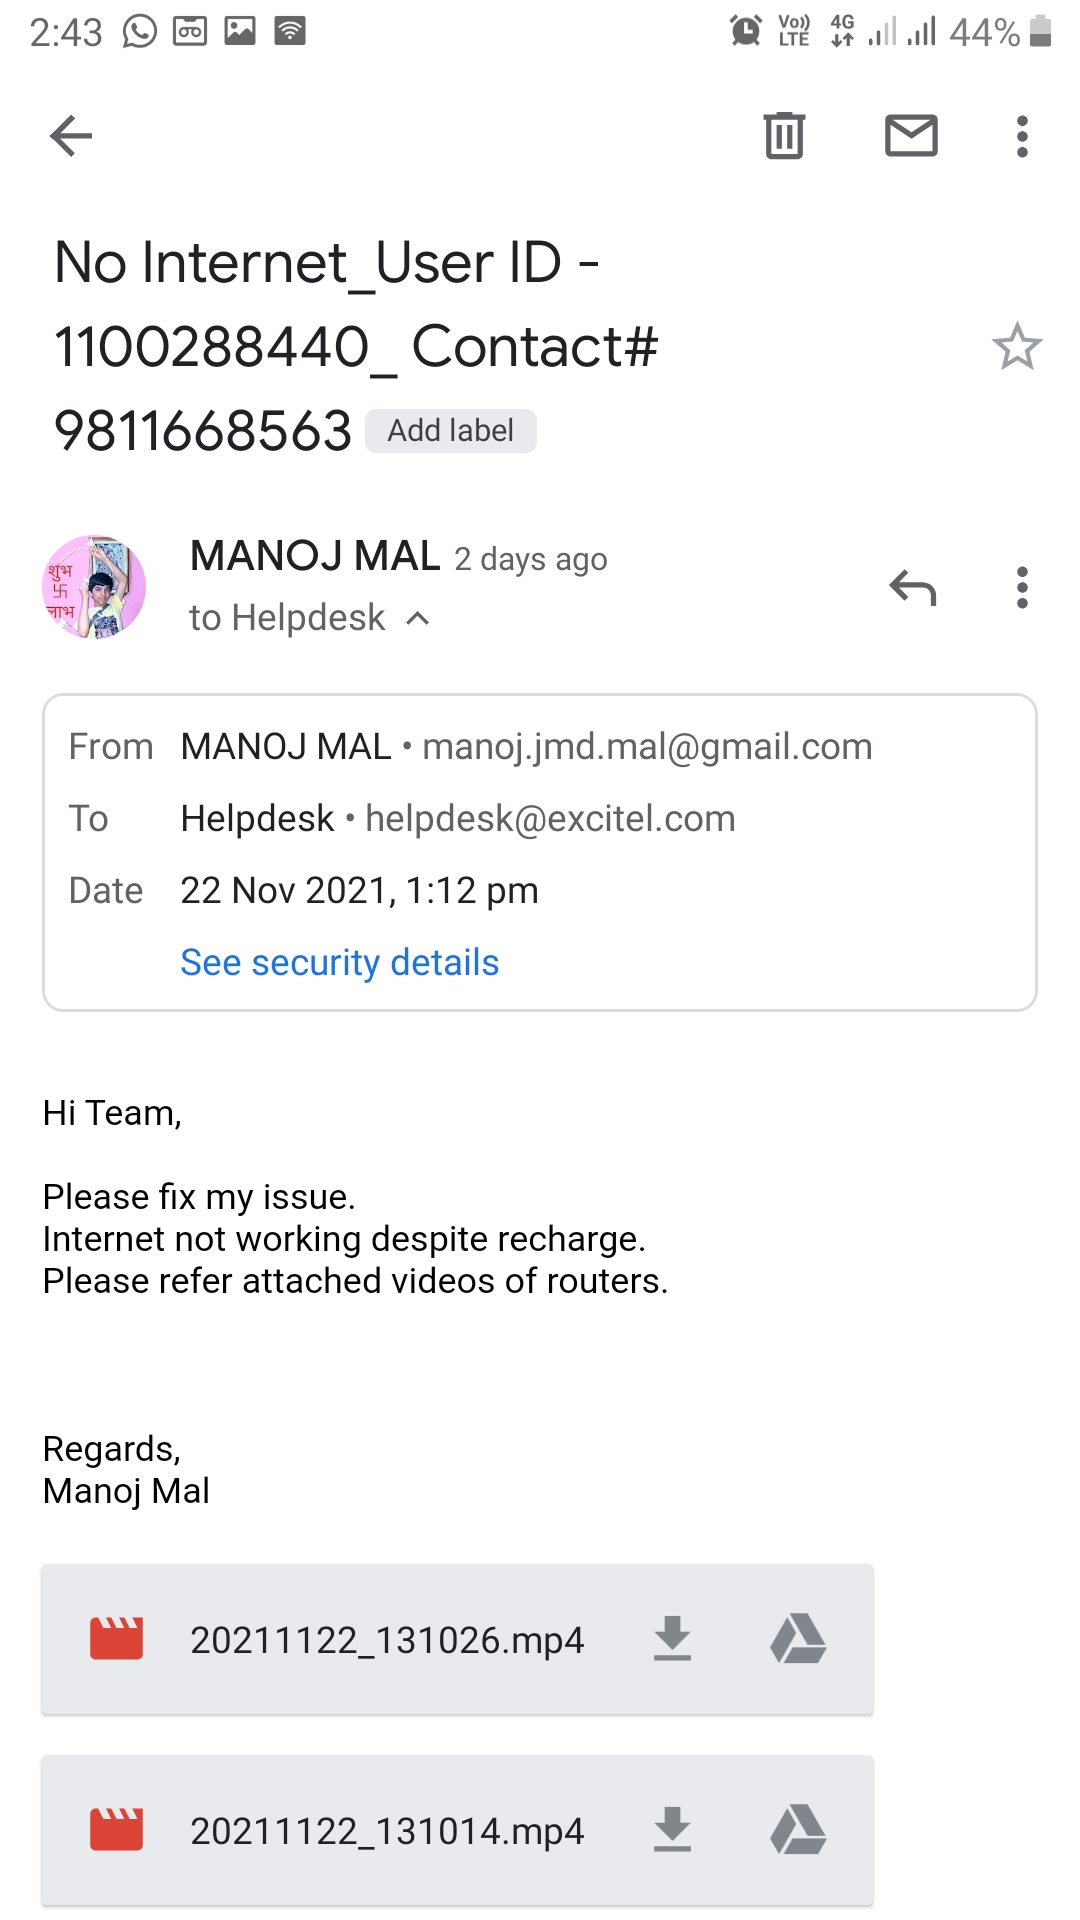
Task: Star this No Internet email
Action: point(1016,347)
